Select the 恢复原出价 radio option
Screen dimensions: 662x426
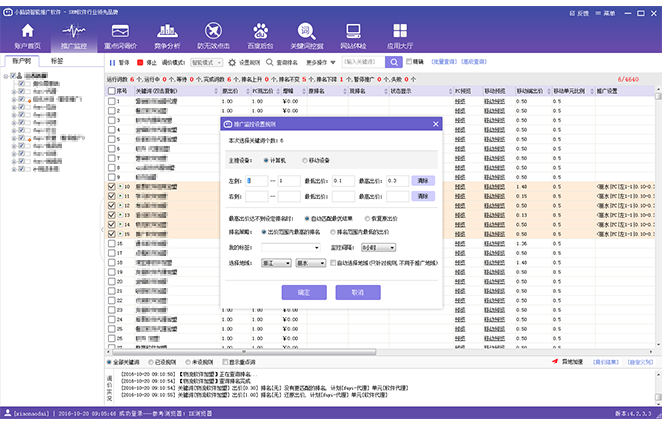368,217
